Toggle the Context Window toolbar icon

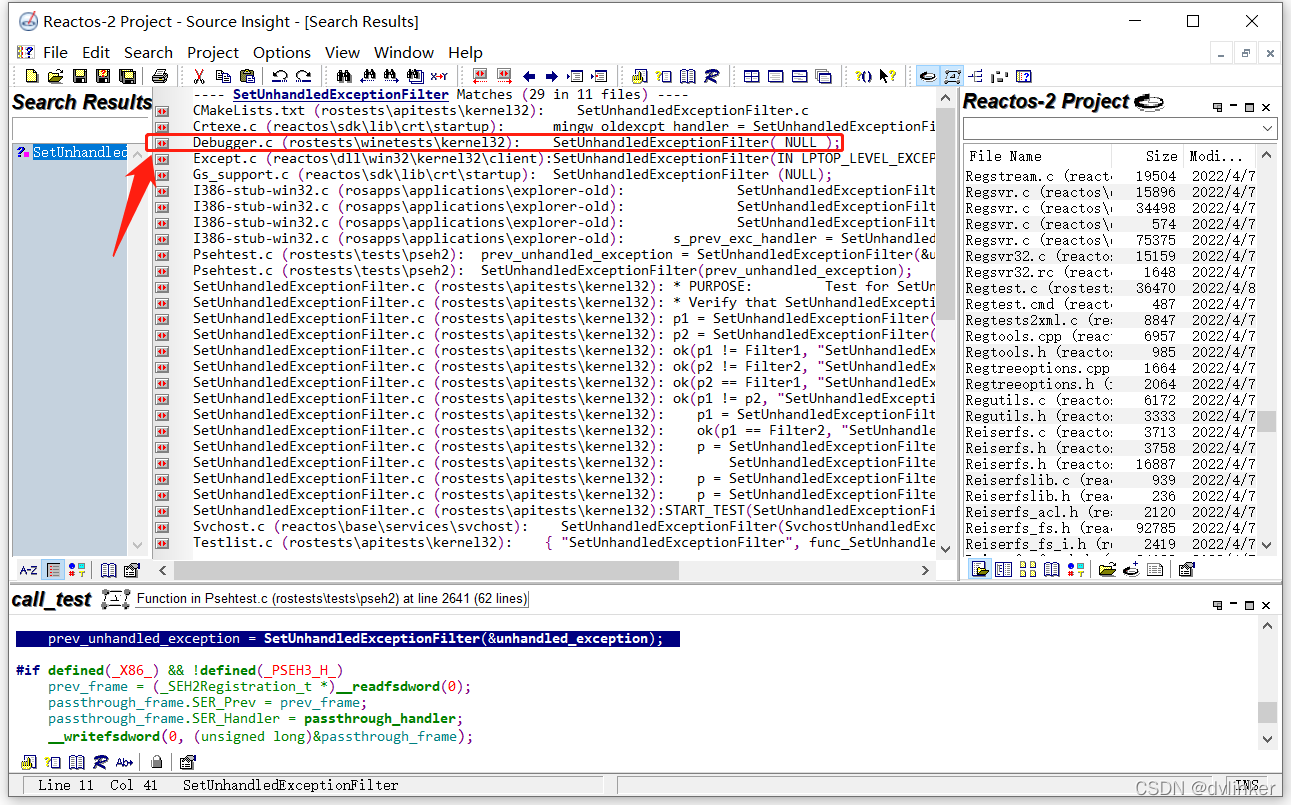pyautogui.click(x=951, y=76)
